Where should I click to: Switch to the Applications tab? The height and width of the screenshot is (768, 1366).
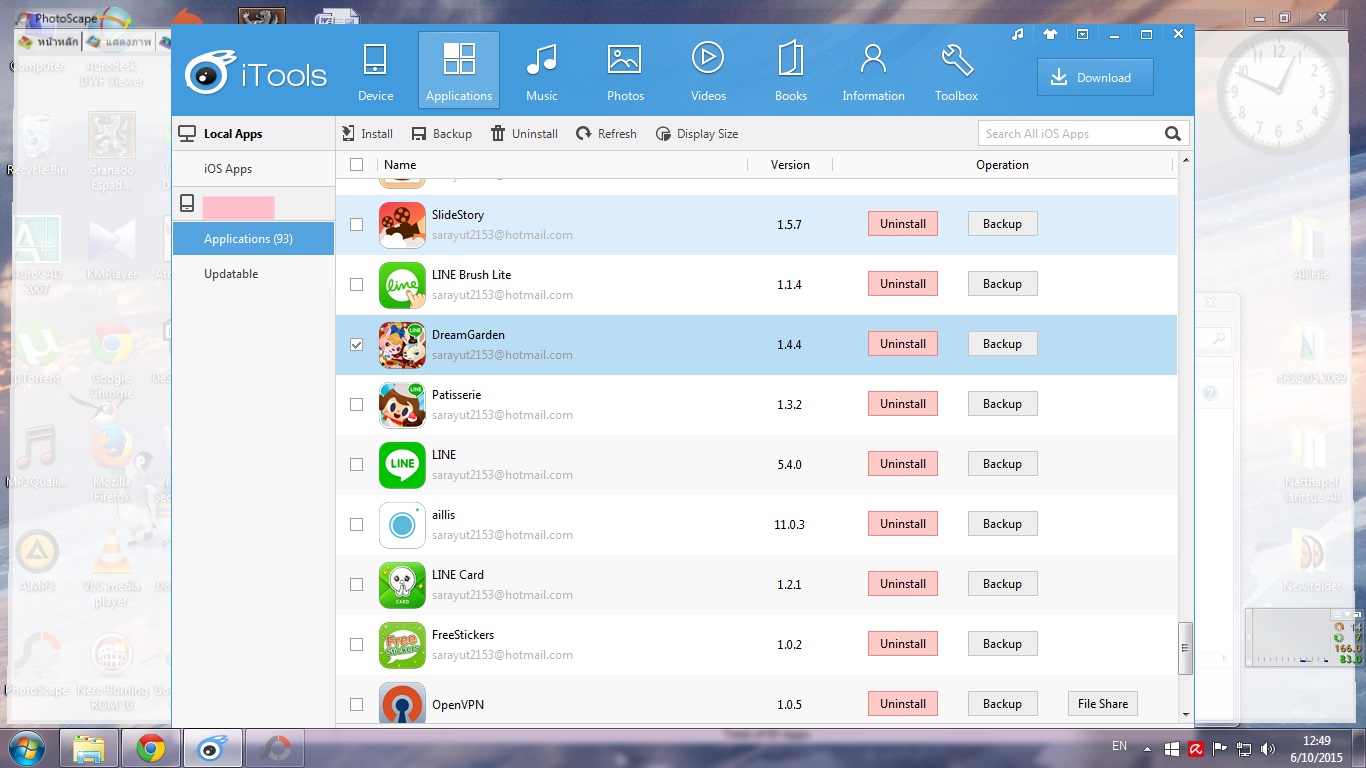pos(459,72)
